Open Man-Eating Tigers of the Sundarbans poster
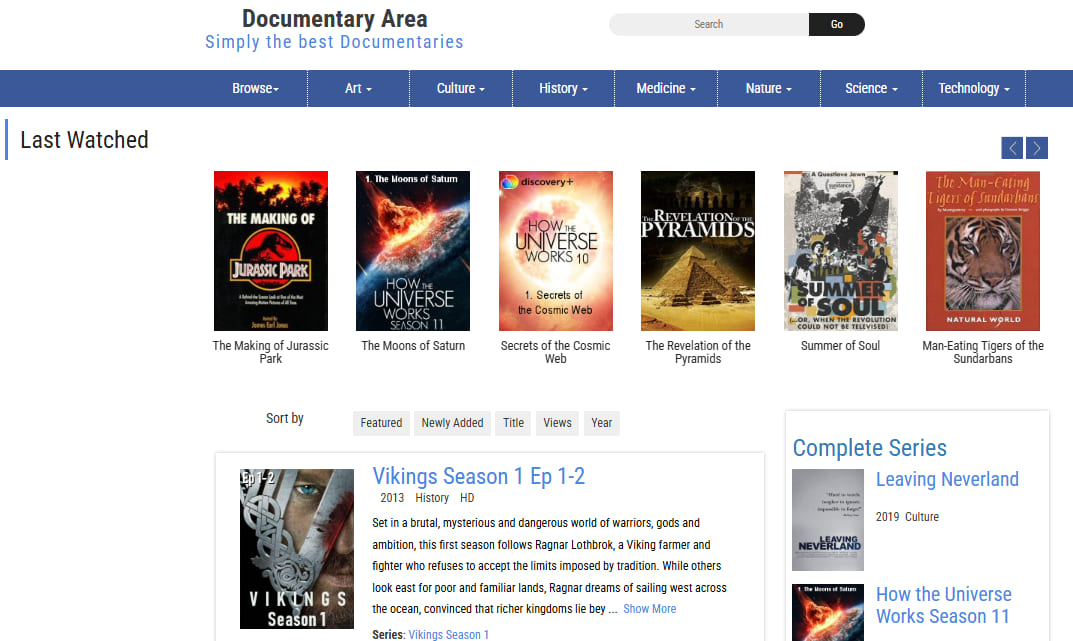Screen dimensions: 1073x641 point(983,251)
